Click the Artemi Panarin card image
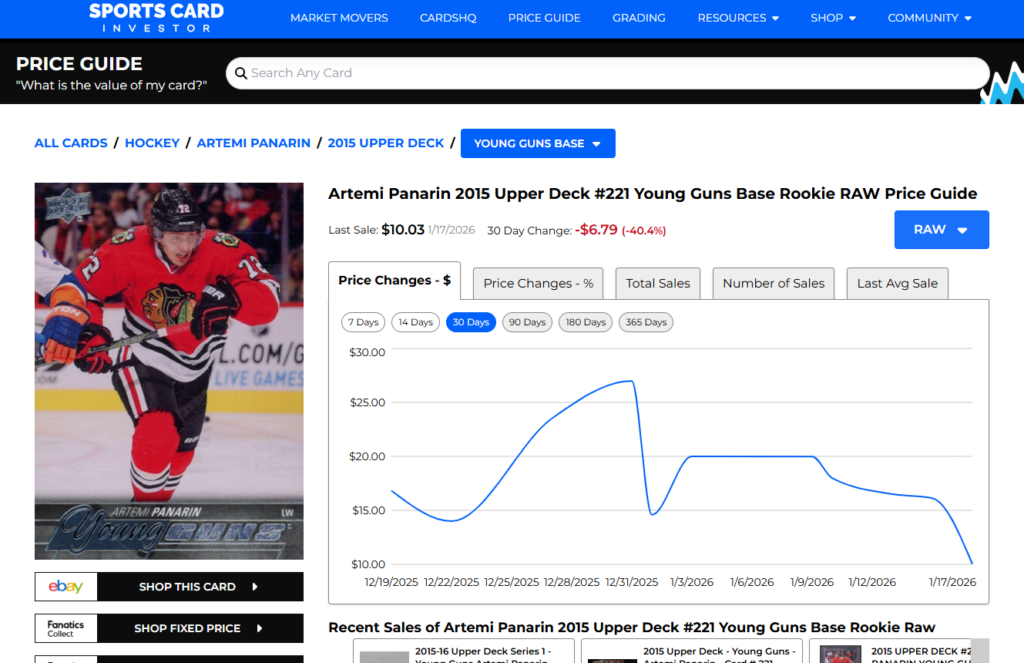The image size is (1024, 663). (169, 371)
